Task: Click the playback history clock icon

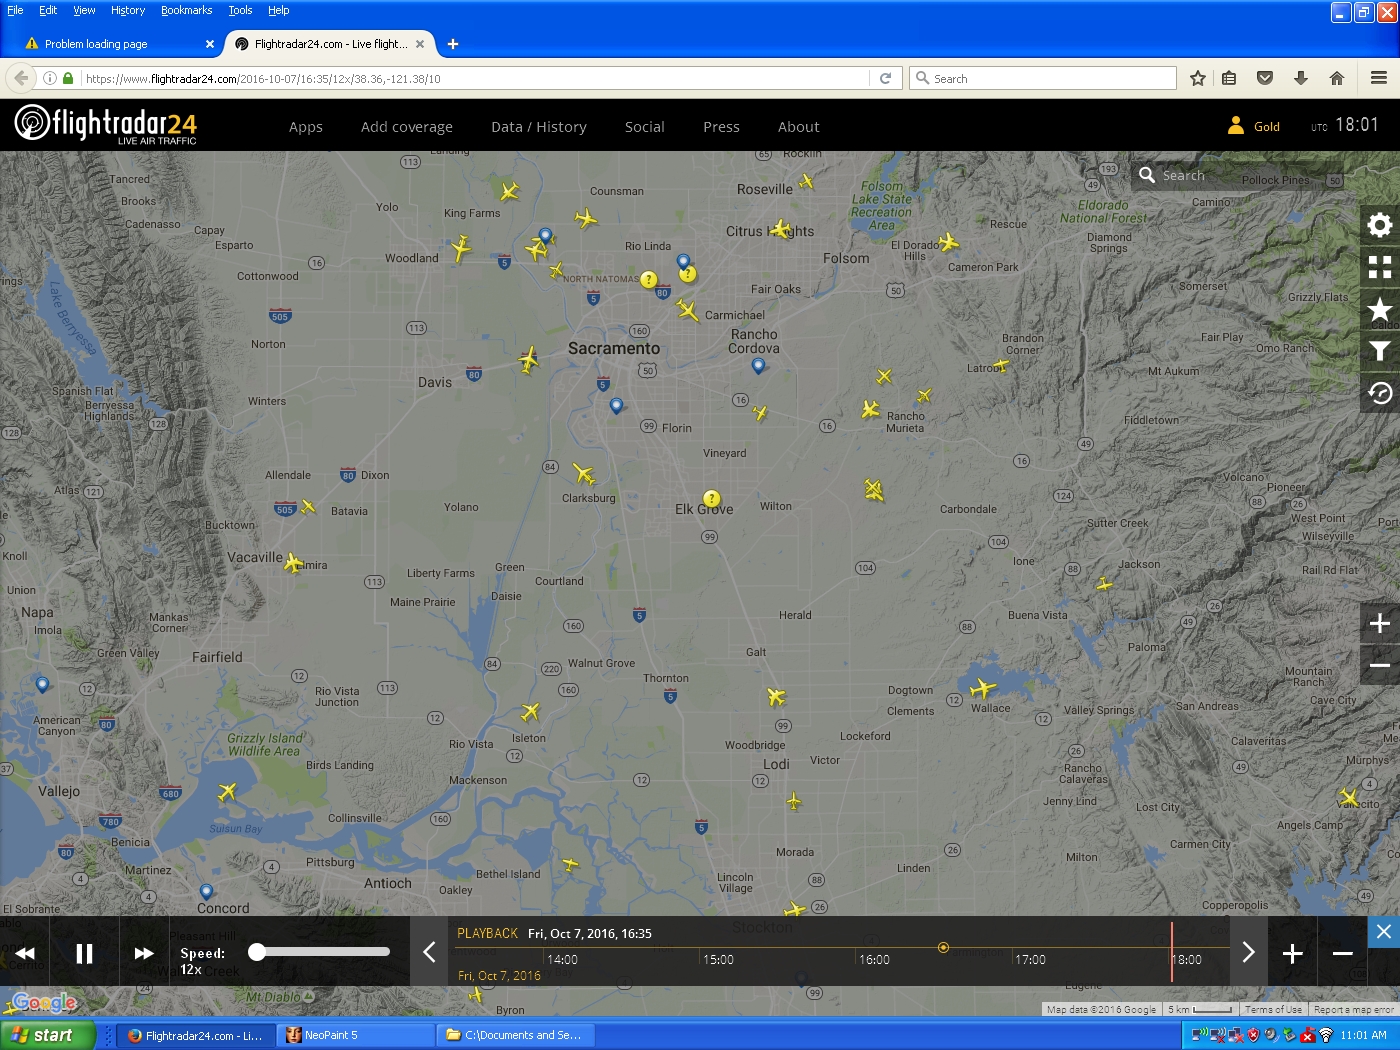Action: [x=1379, y=393]
